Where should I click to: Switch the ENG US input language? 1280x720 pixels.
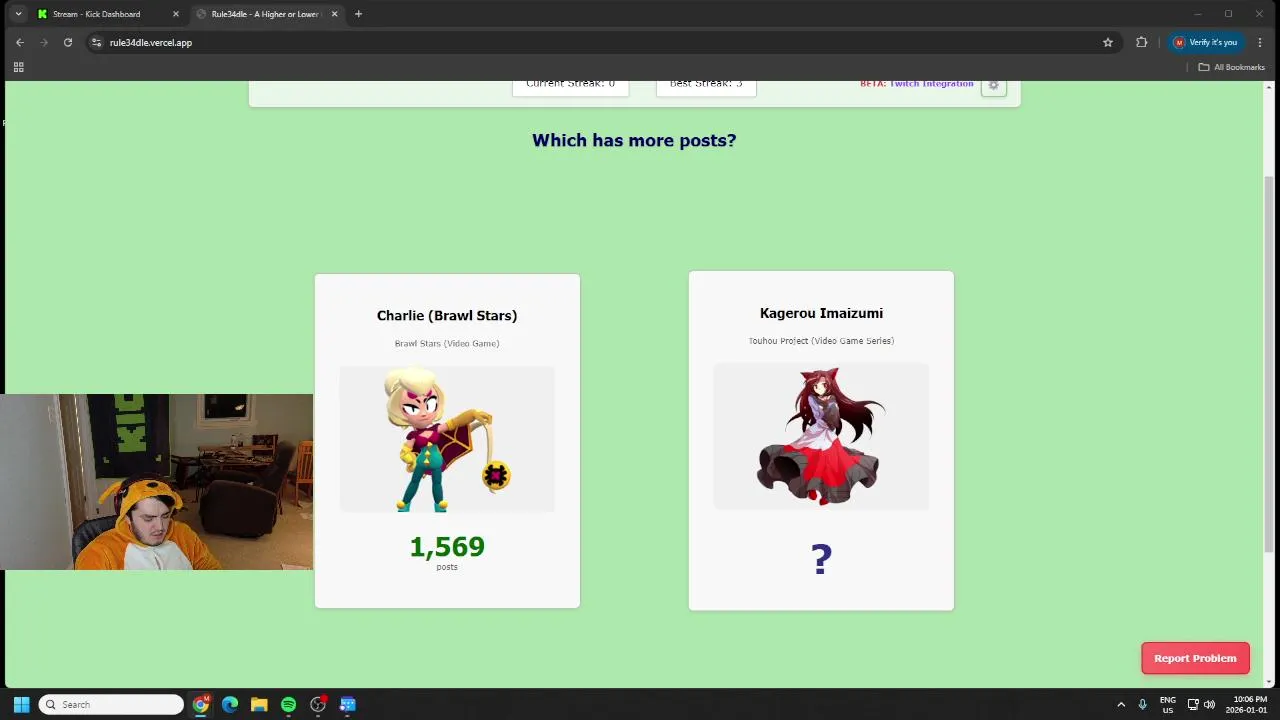(1168, 704)
